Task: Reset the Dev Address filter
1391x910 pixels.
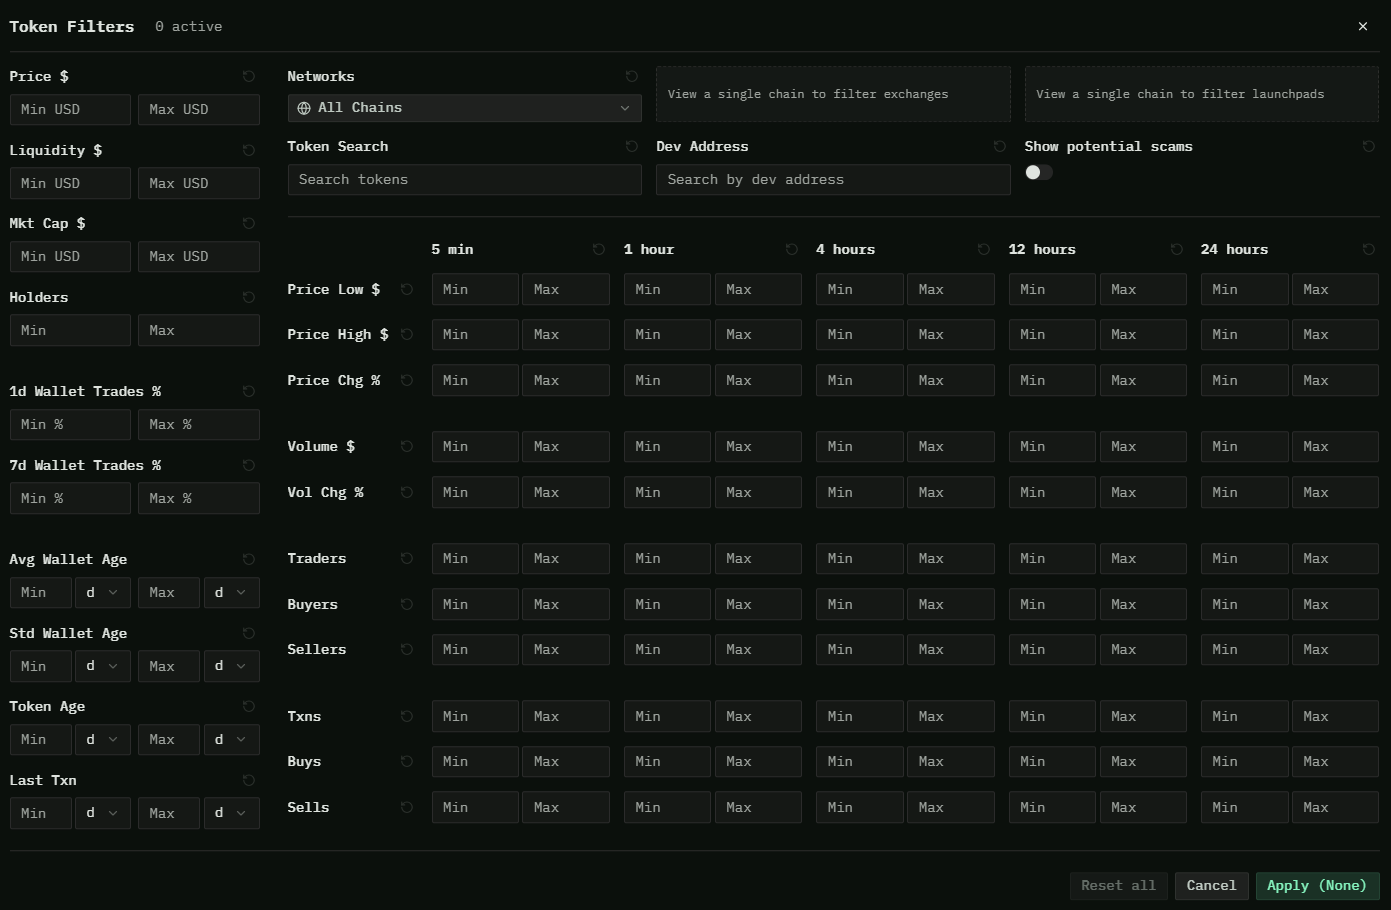Action: (999, 147)
